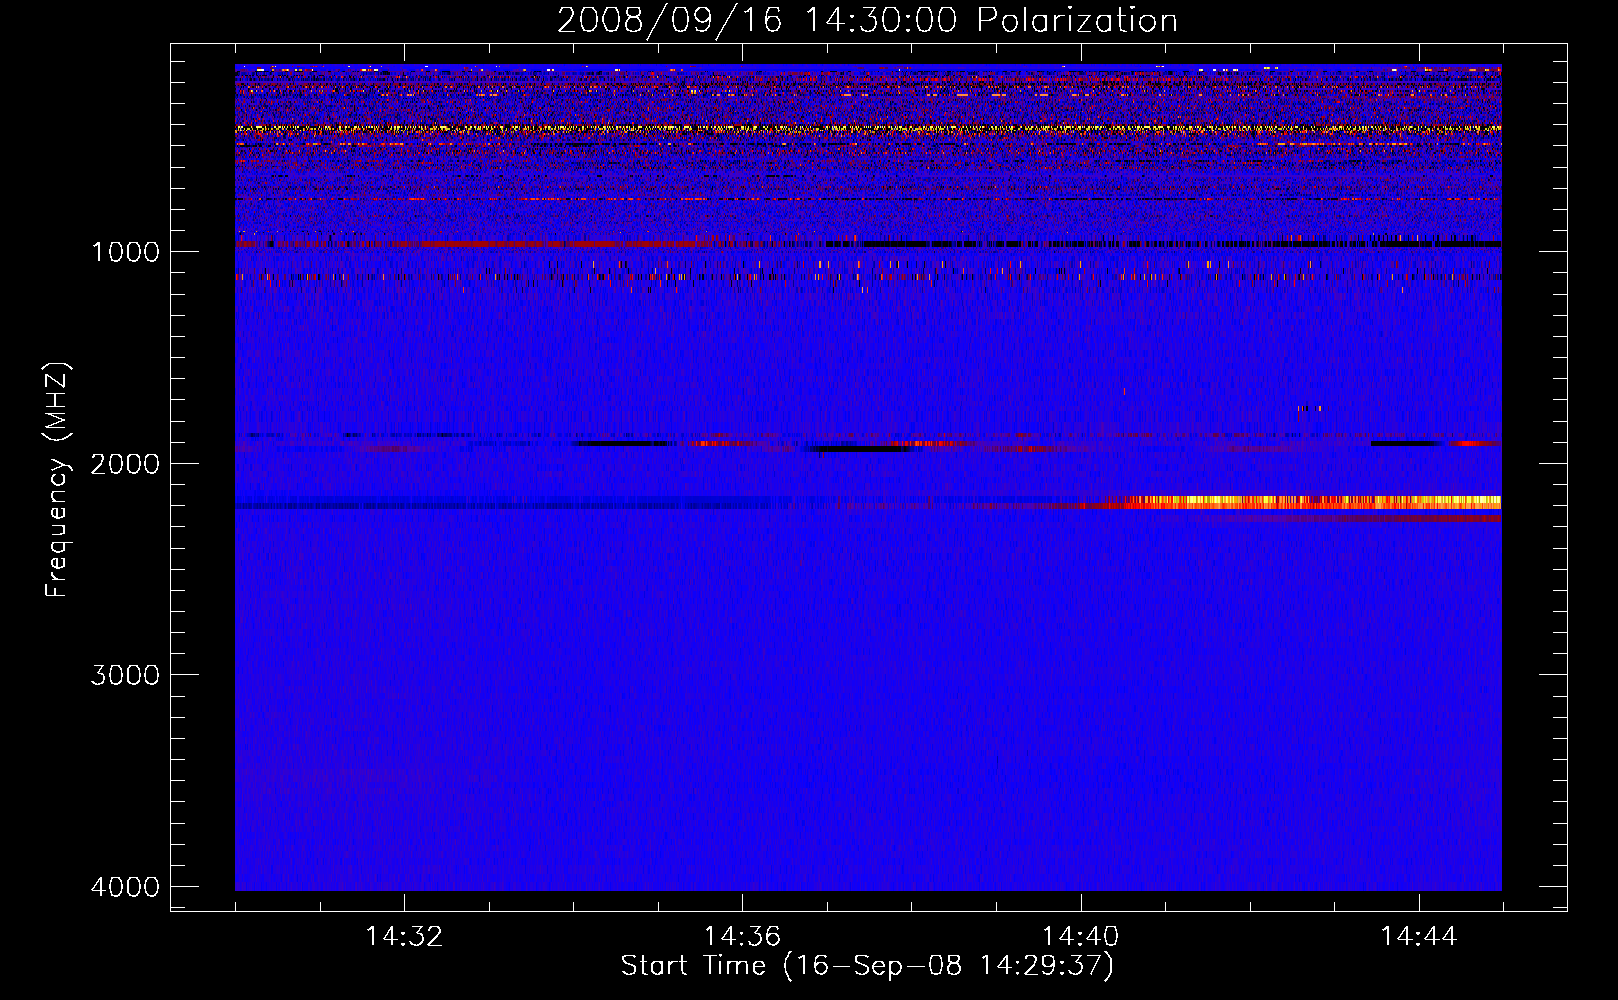1618x1000 pixels.
Task: Click the plot title '2008/09/16 14:30:00 Polarization'
Action: (x=867, y=20)
